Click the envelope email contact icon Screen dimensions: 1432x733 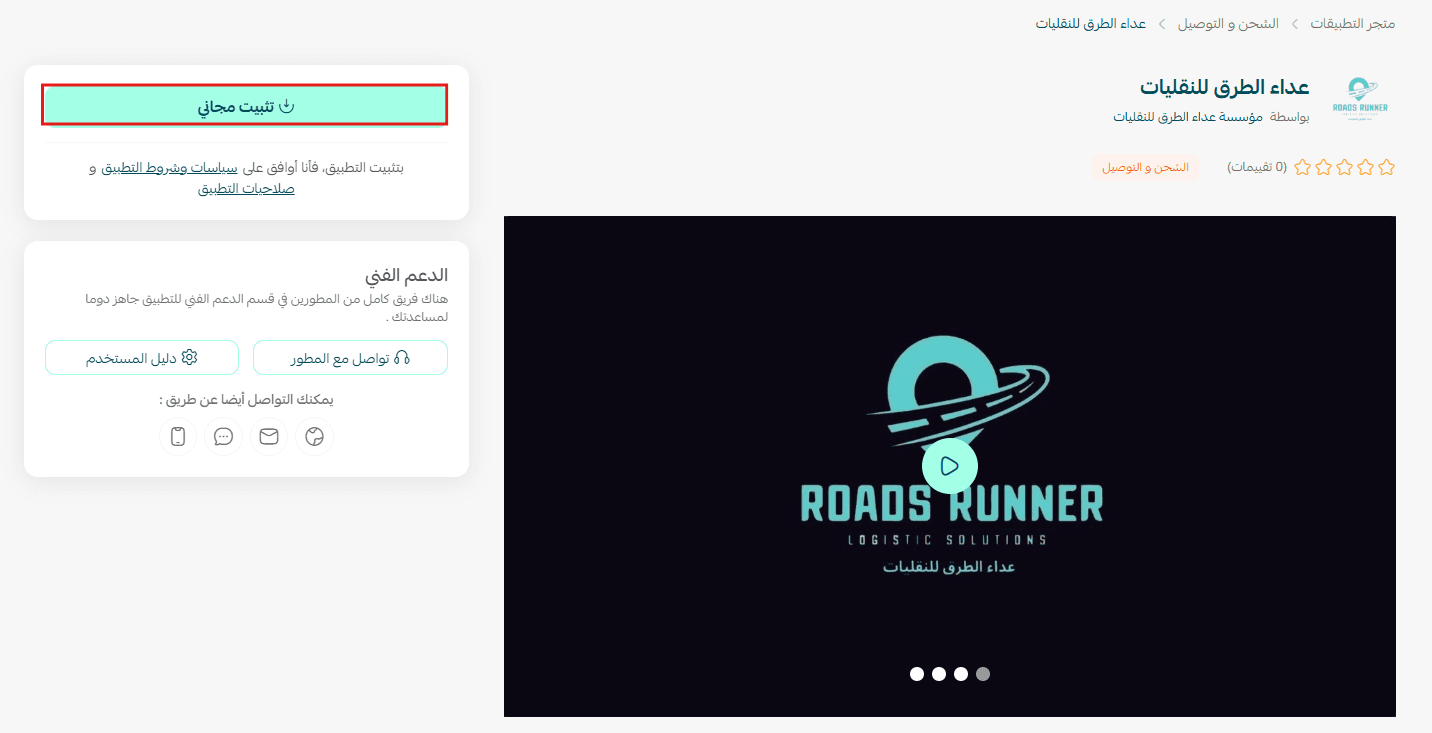[269, 436]
